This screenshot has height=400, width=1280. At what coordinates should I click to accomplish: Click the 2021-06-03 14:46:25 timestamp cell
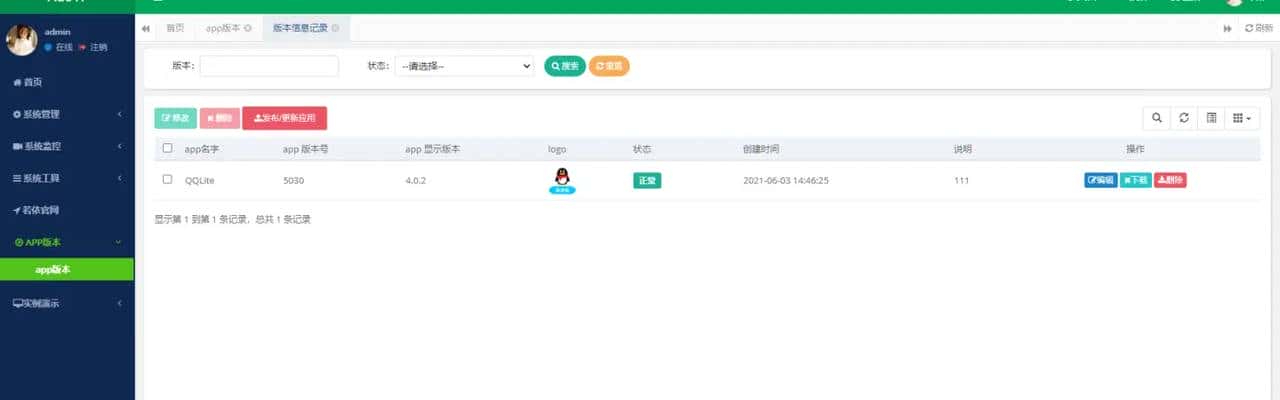(x=786, y=181)
